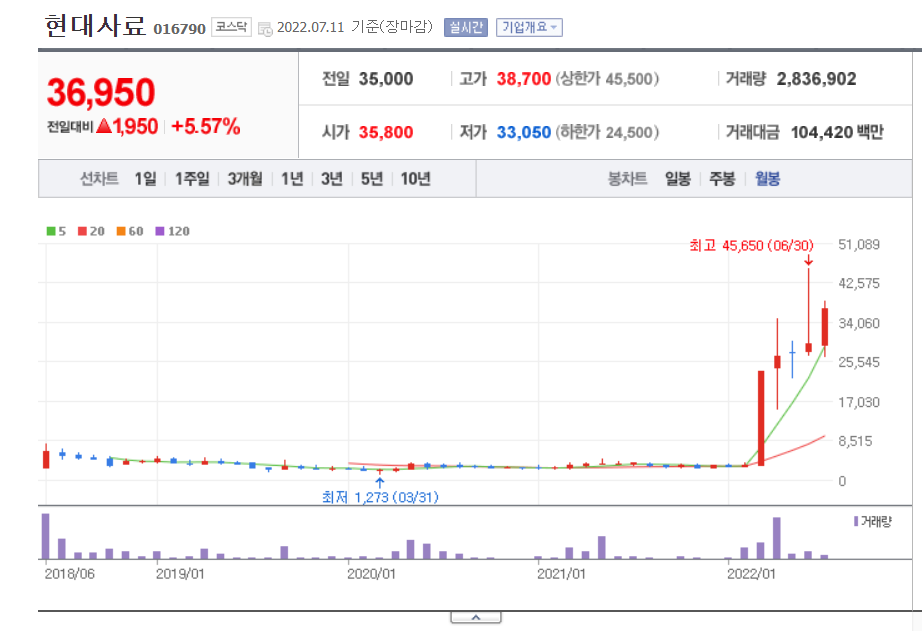
Task: Click the previous close value 35,000
Action: [386, 79]
